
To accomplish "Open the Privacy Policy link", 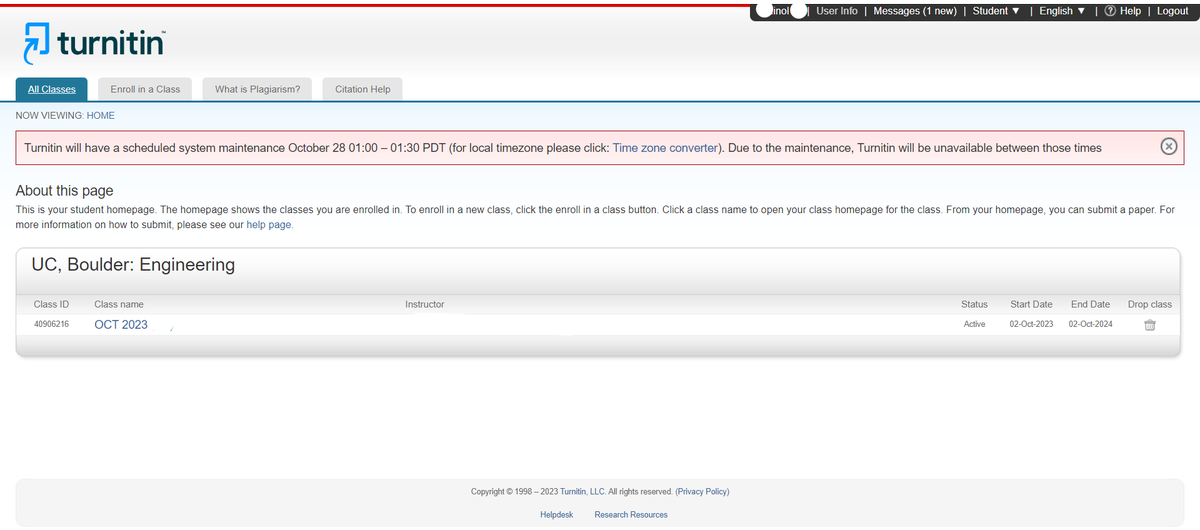I will point(703,492).
